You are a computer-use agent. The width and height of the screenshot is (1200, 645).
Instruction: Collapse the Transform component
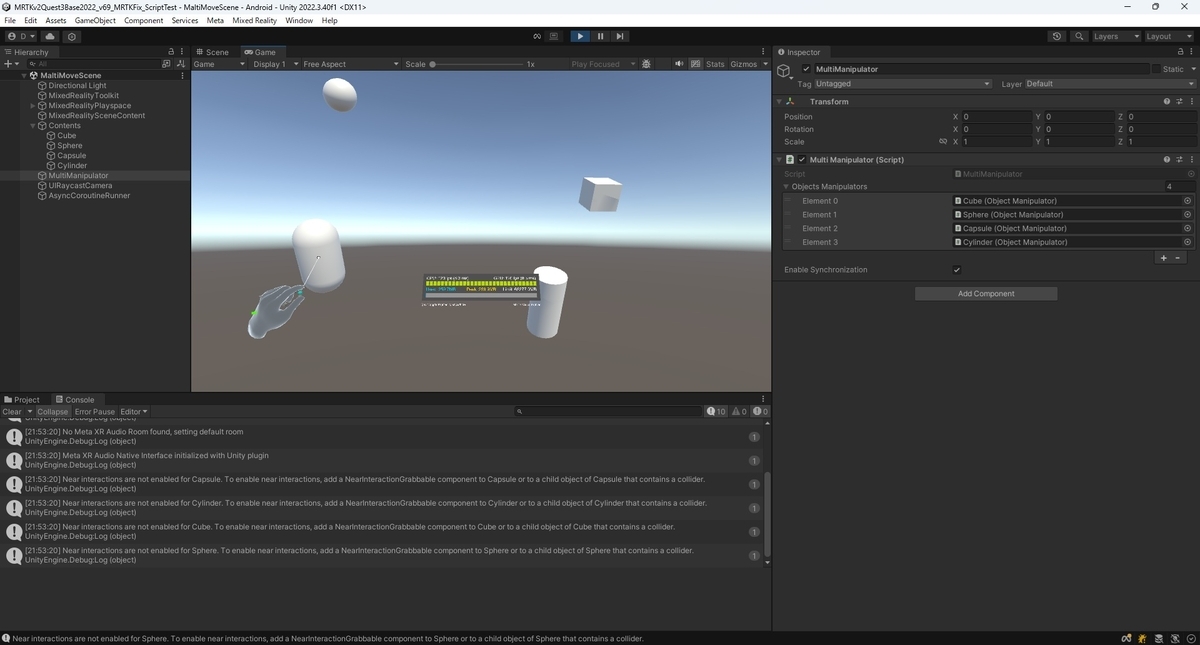point(778,101)
